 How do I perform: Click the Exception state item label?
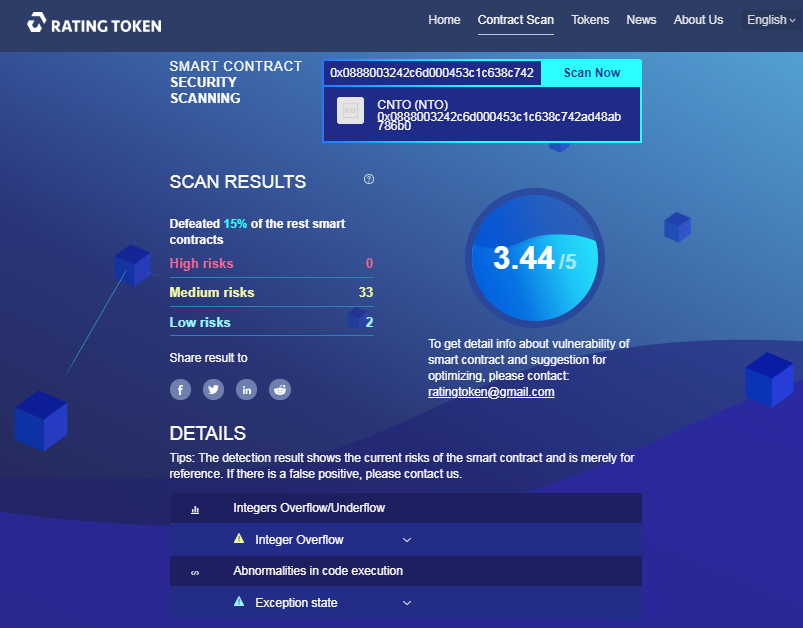(x=296, y=603)
